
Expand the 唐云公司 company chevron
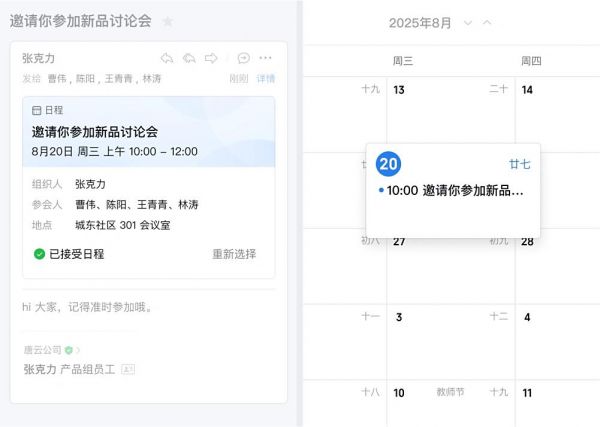78,350
